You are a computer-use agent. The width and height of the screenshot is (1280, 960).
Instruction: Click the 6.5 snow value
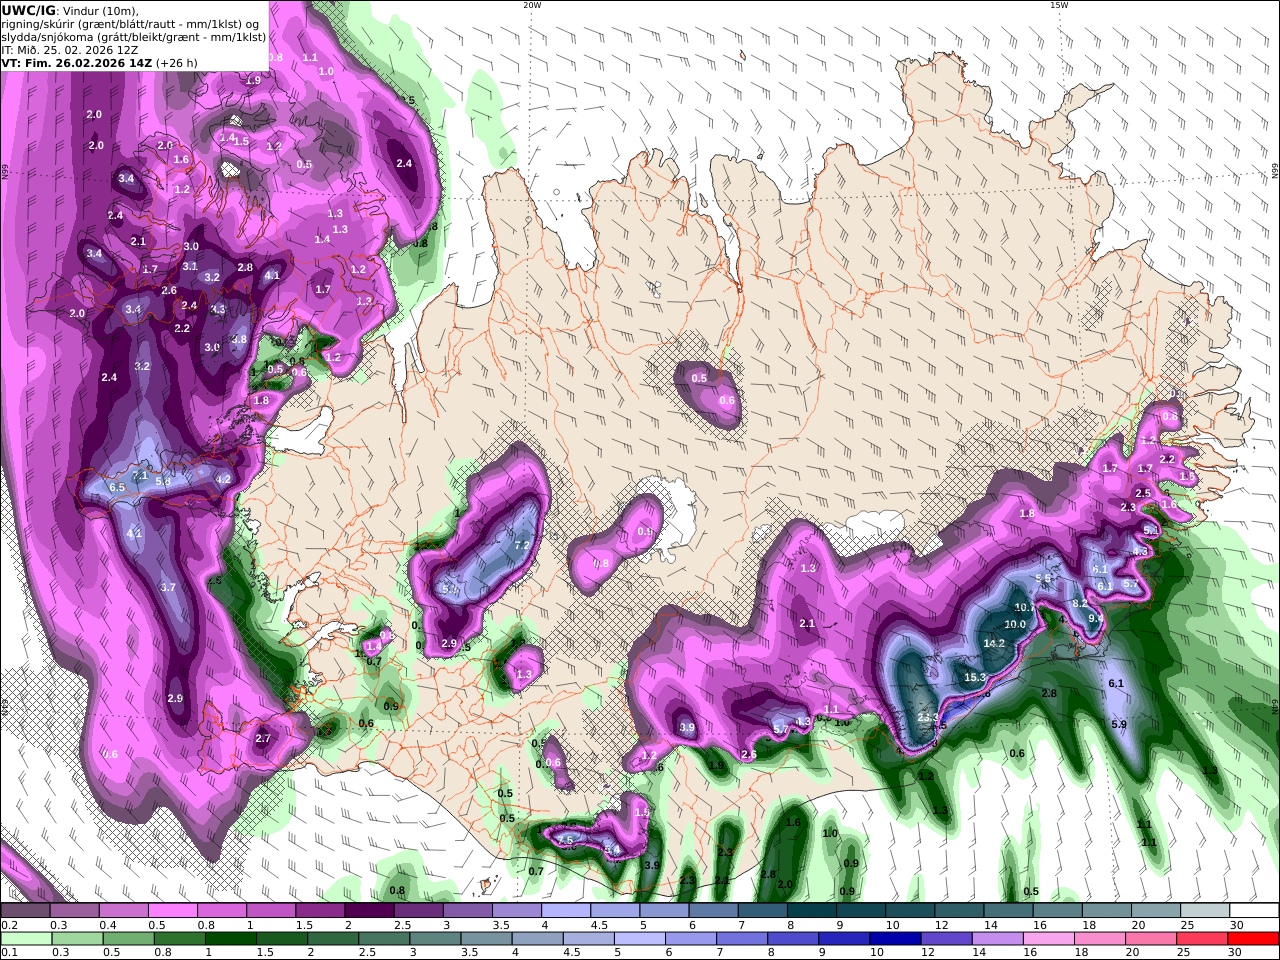coord(117,487)
